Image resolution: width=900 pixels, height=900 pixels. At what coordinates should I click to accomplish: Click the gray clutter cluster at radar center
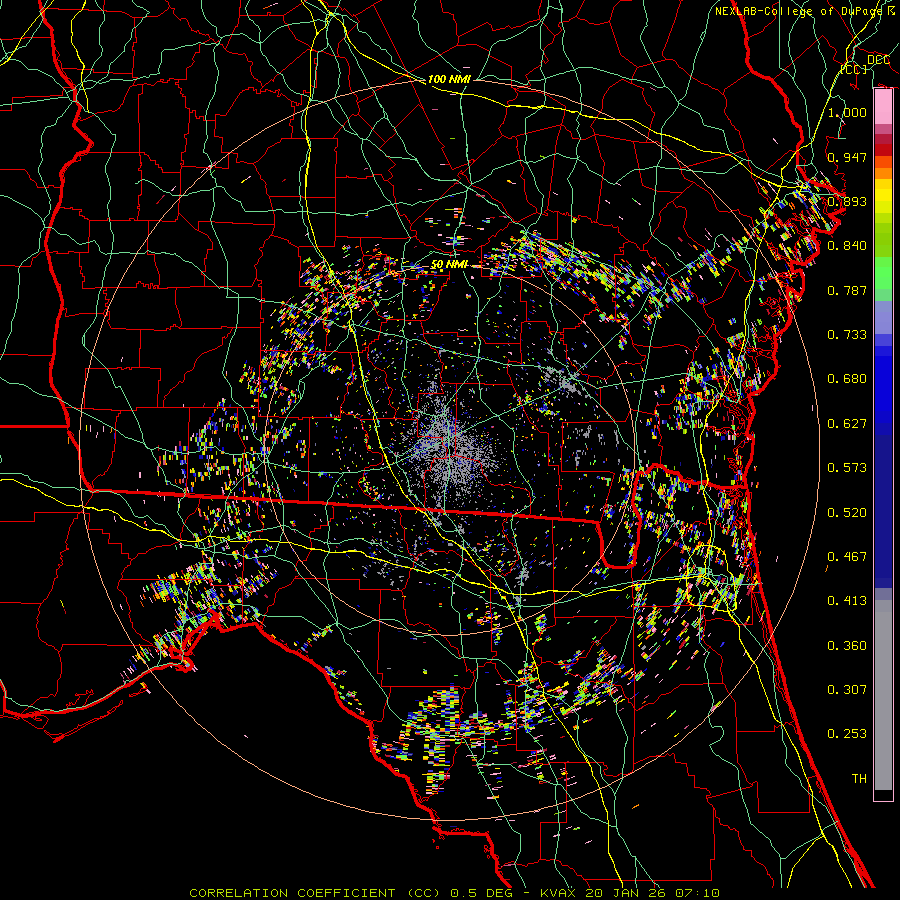coord(444,440)
